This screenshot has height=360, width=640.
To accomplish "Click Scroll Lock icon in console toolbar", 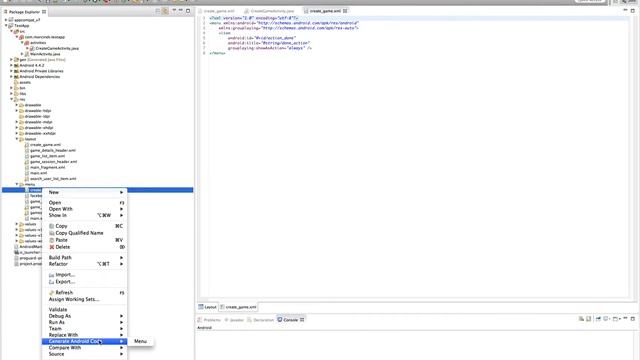I will click(589, 319).
